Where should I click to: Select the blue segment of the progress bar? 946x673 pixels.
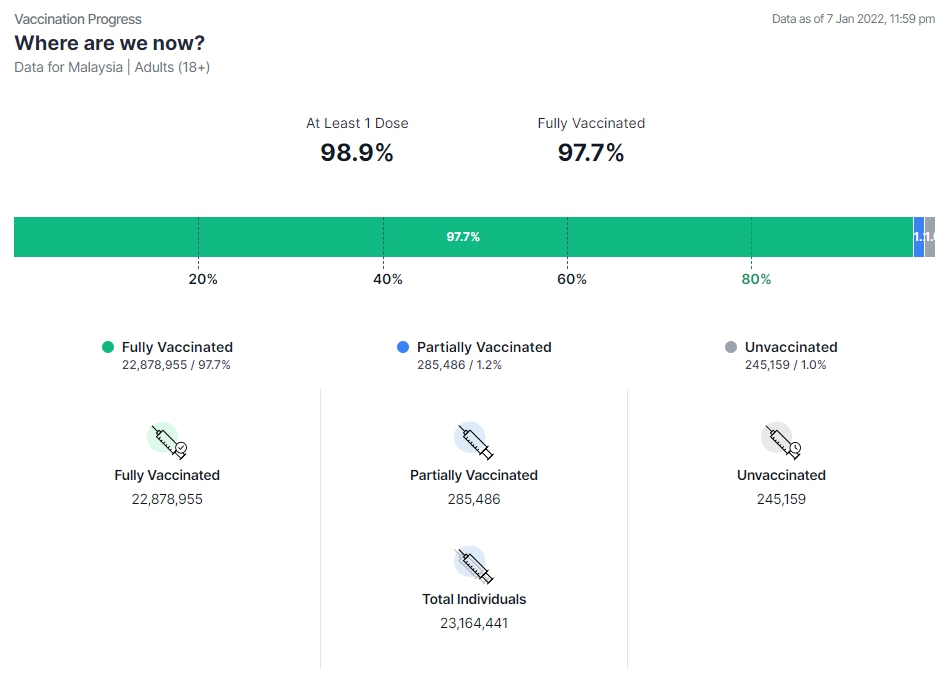point(919,237)
